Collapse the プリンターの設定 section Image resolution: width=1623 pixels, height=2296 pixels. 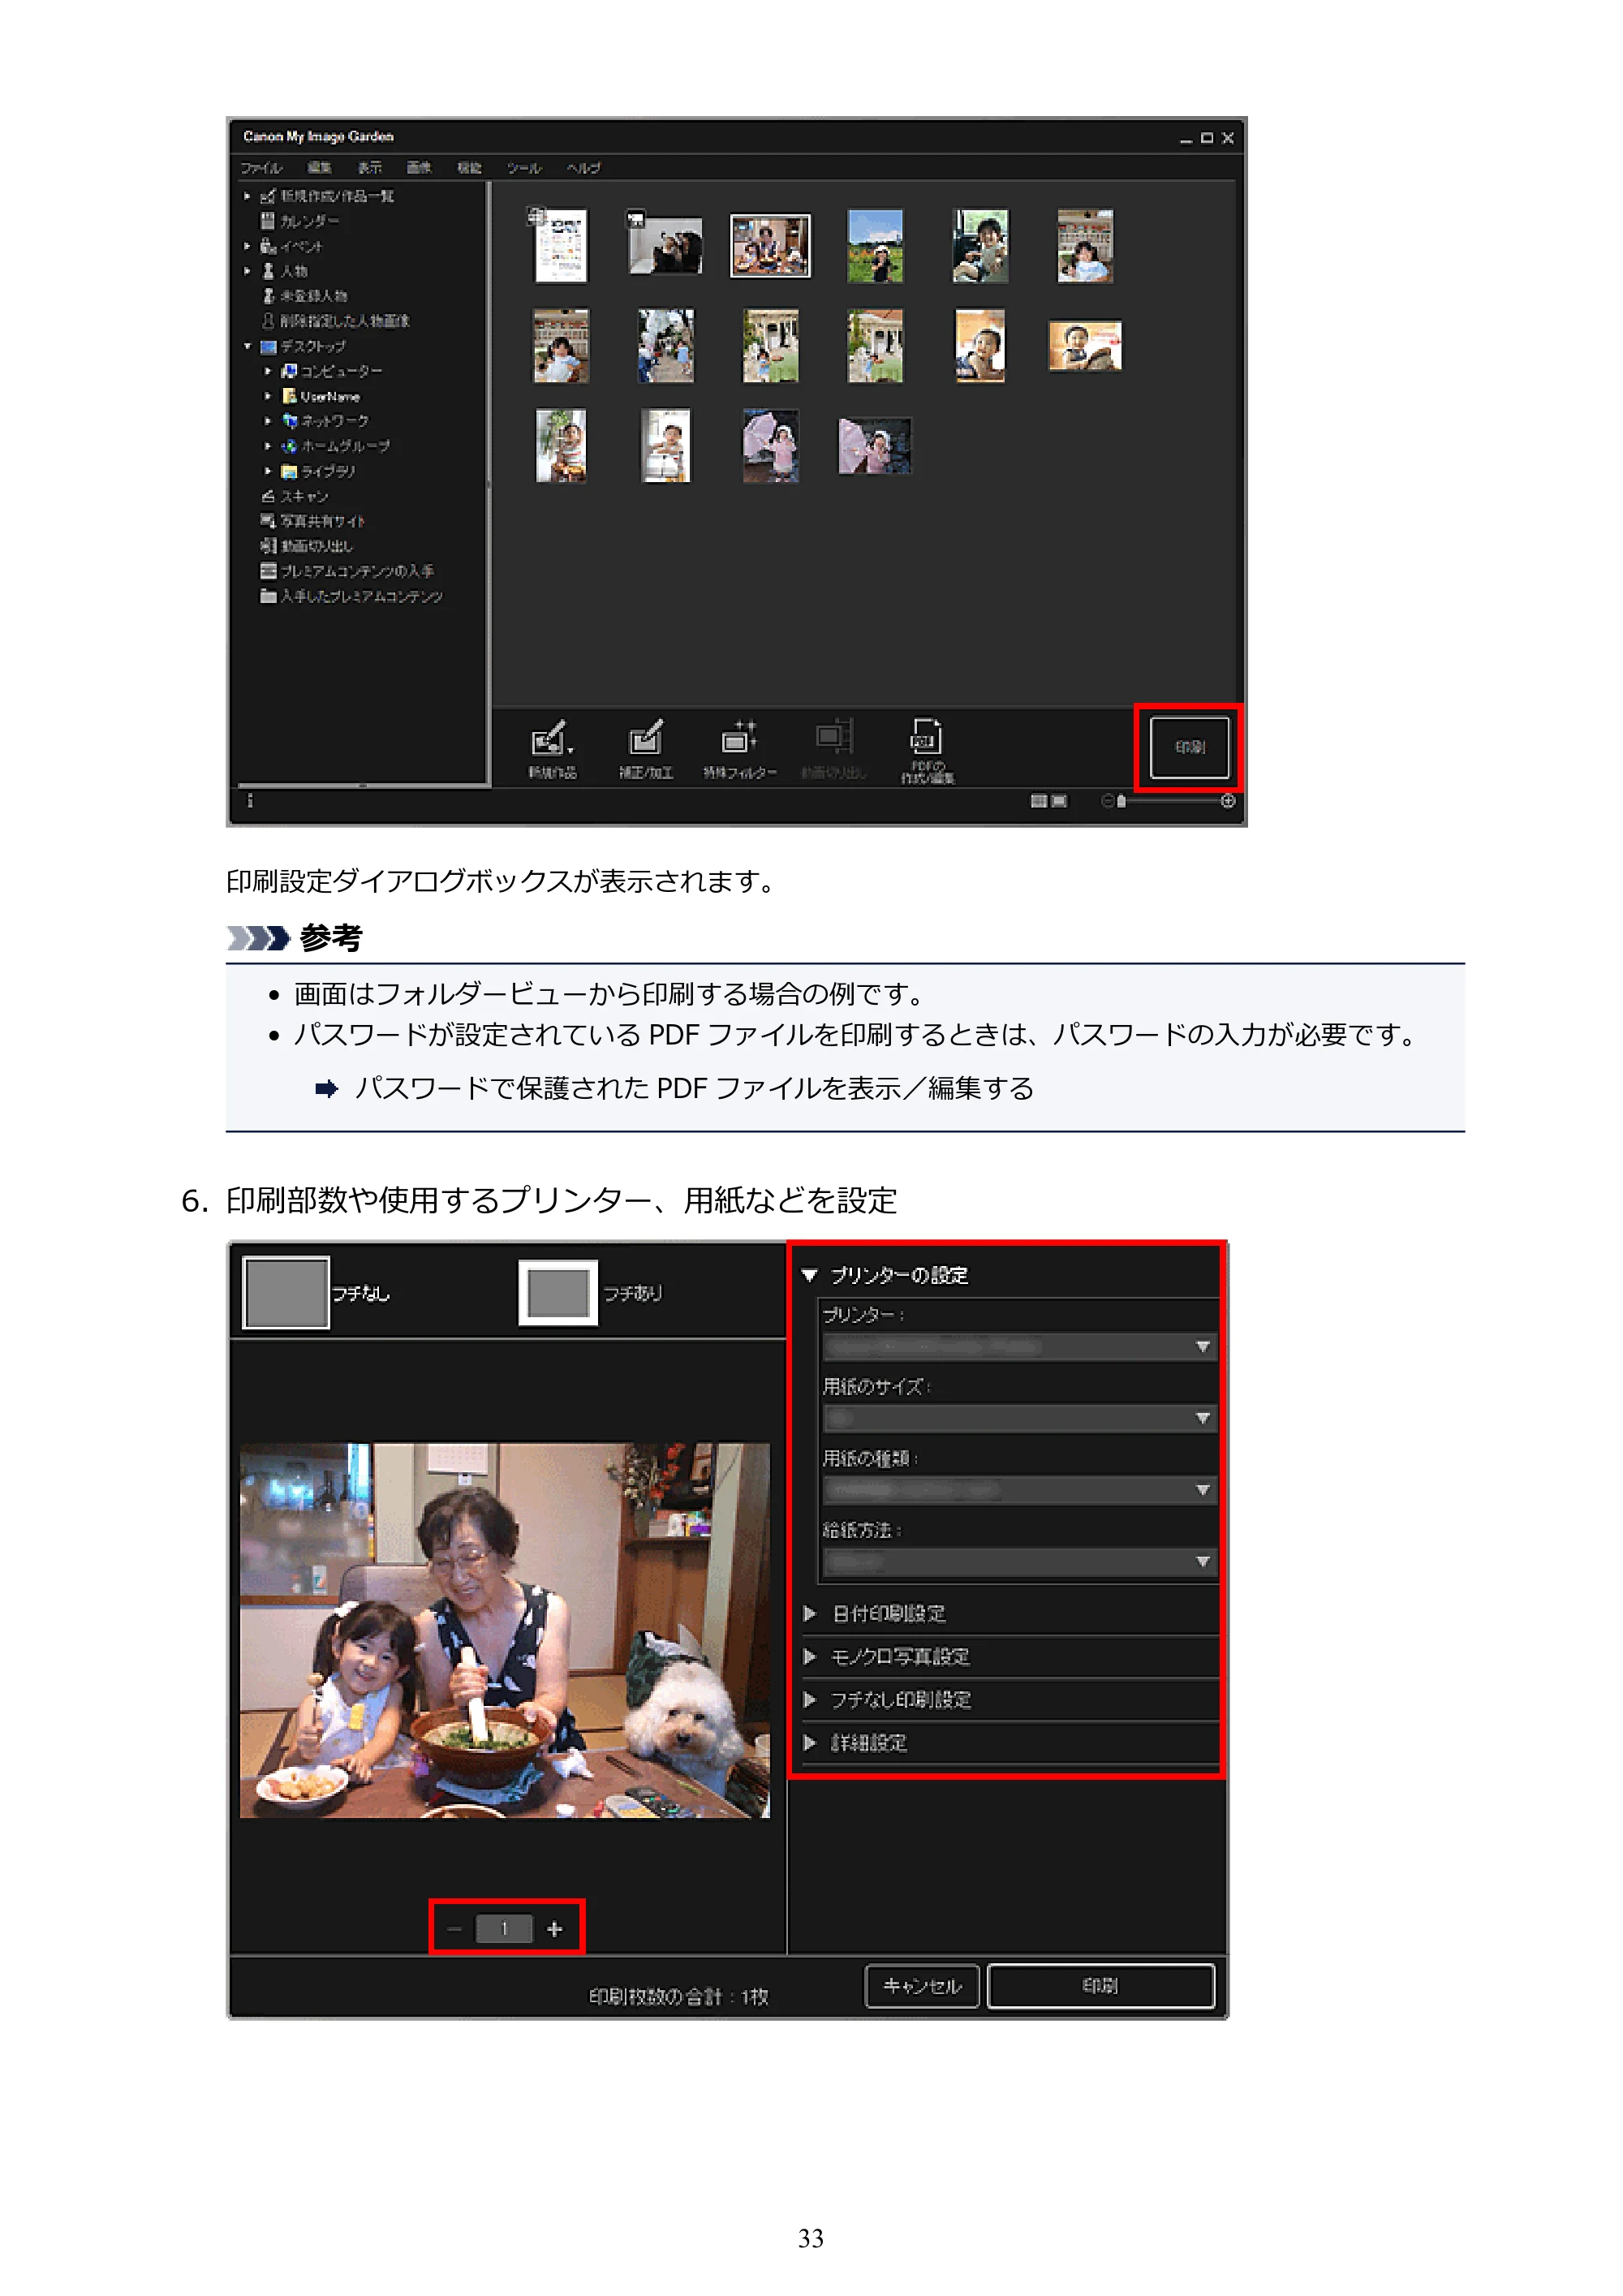click(810, 1275)
